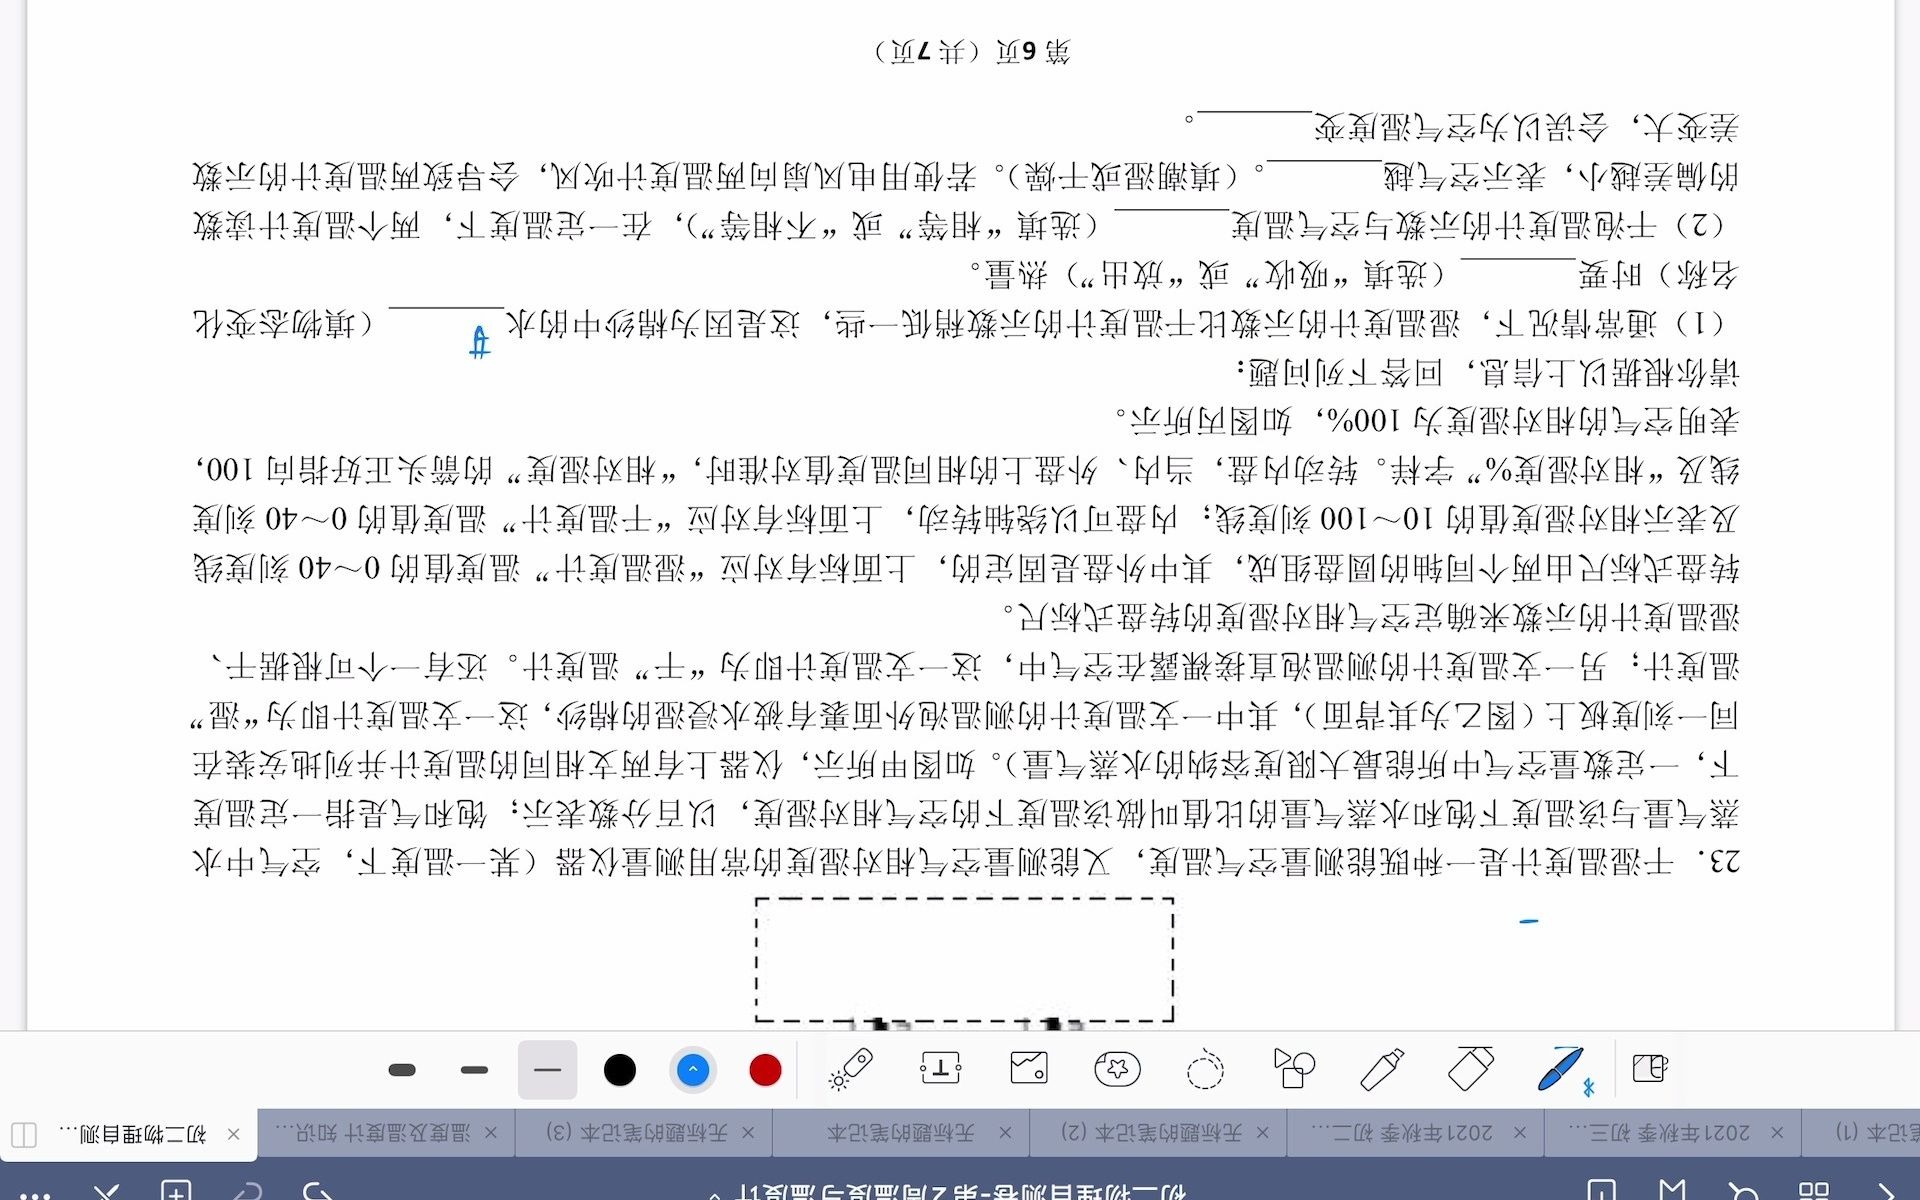1920x1200 pixels.
Task: Close the 2021年秋季 初二 tab
Action: (x=1519, y=1133)
